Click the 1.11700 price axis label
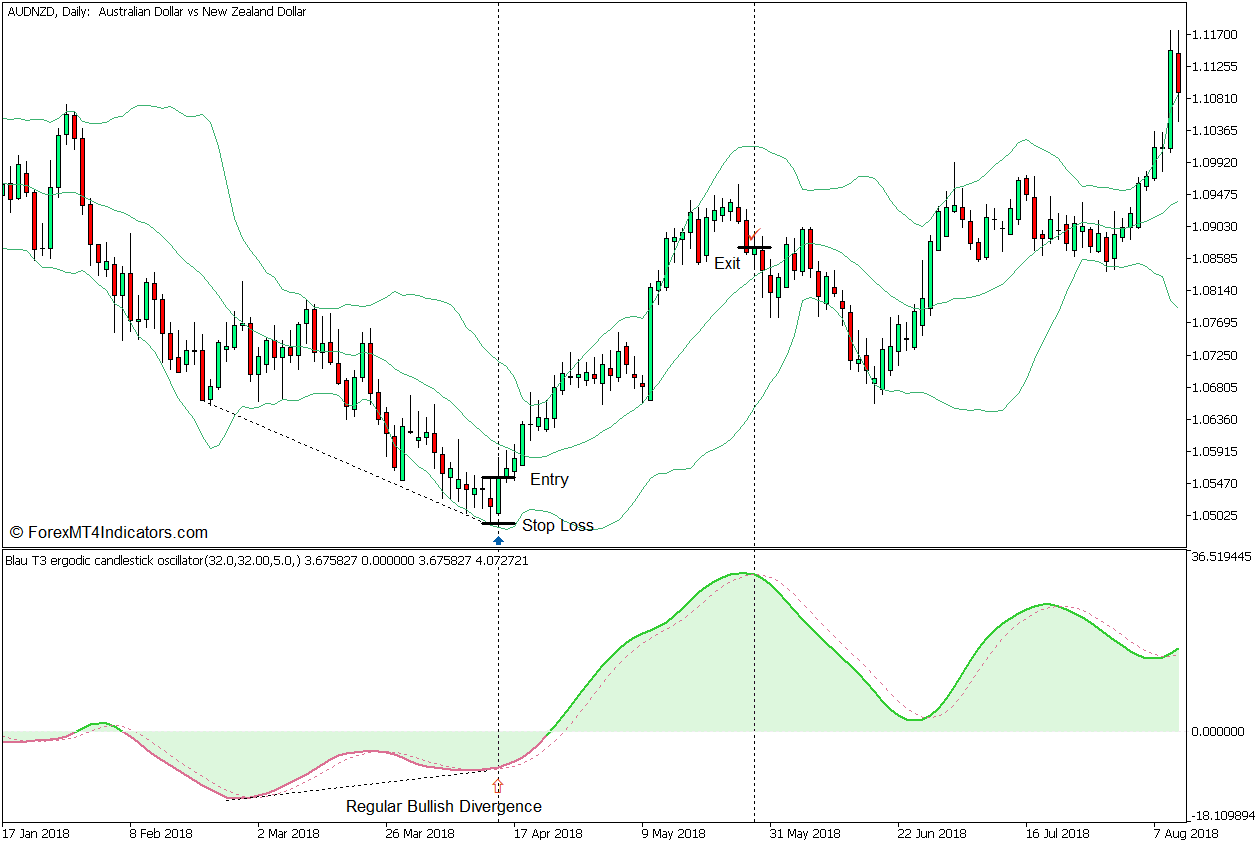This screenshot has height=846, width=1256. coord(1216,35)
